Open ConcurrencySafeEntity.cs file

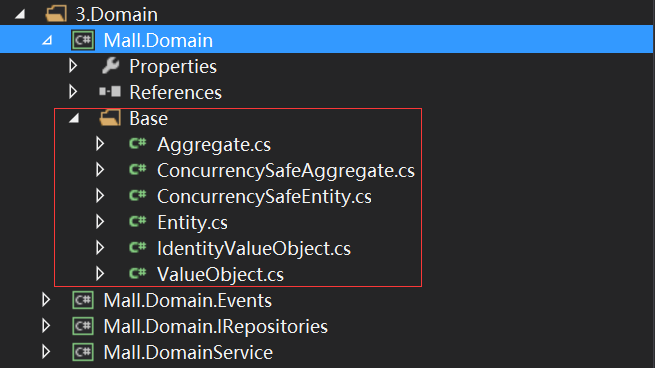[264, 197]
